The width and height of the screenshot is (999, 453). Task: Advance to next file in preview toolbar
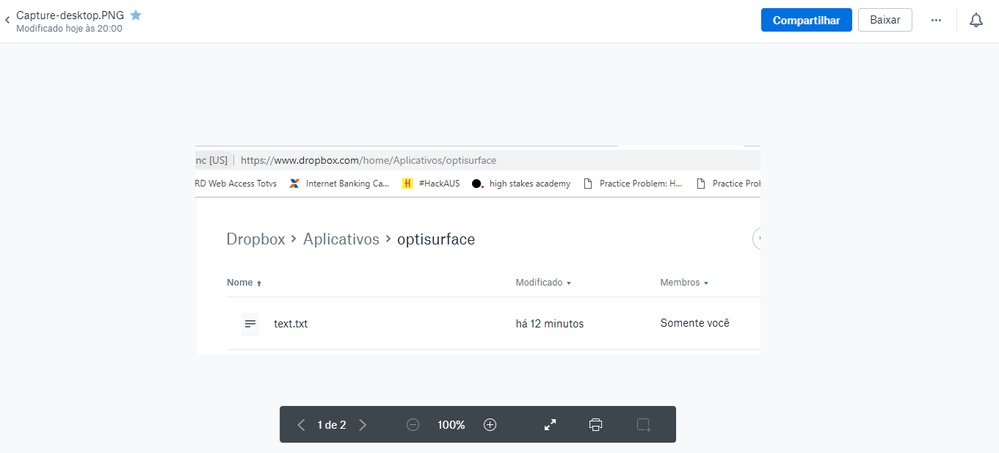[362, 425]
